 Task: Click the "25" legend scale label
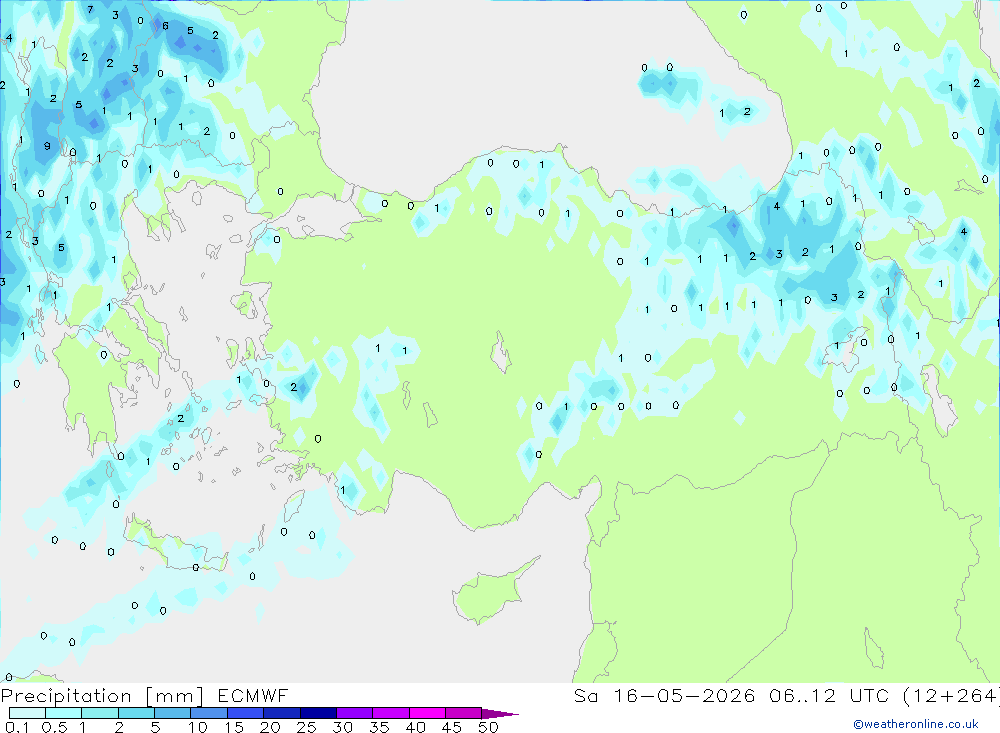click(x=307, y=727)
